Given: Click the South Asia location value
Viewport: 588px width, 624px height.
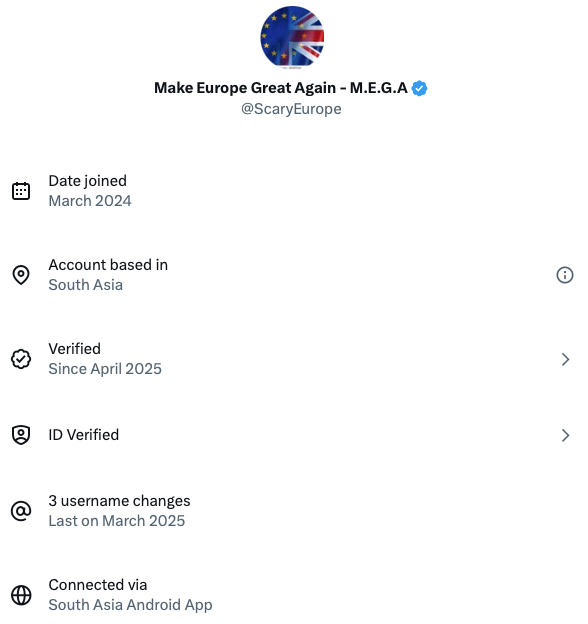Looking at the screenshot, I should click(x=86, y=285).
